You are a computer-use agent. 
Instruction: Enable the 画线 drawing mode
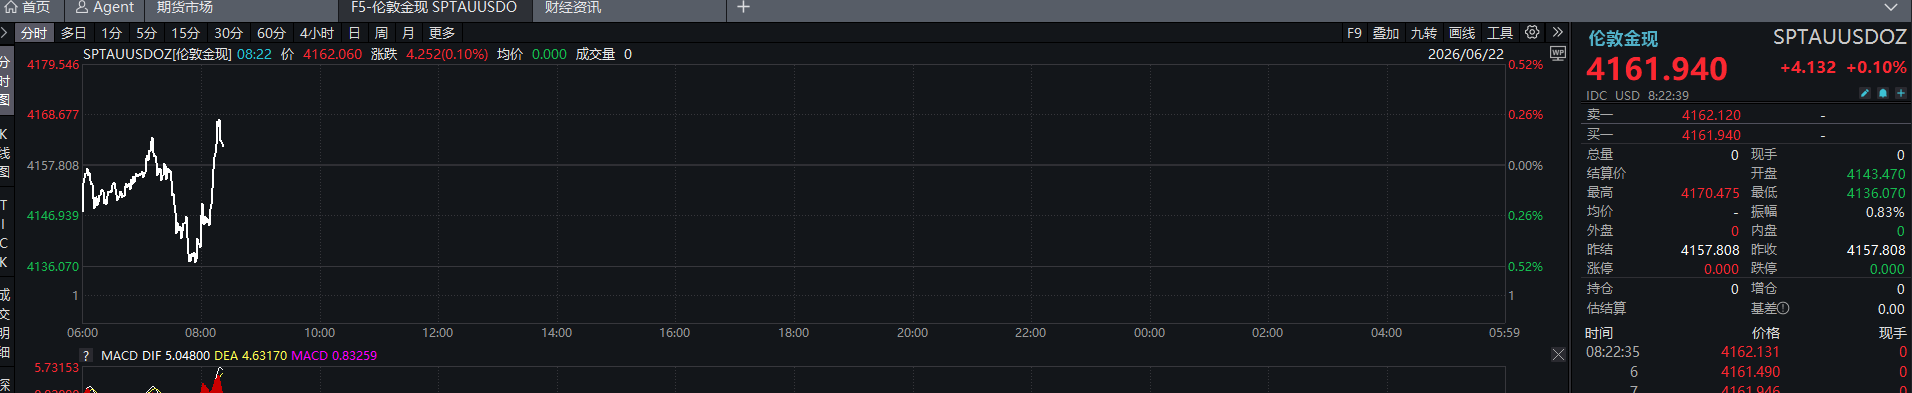click(x=1462, y=33)
